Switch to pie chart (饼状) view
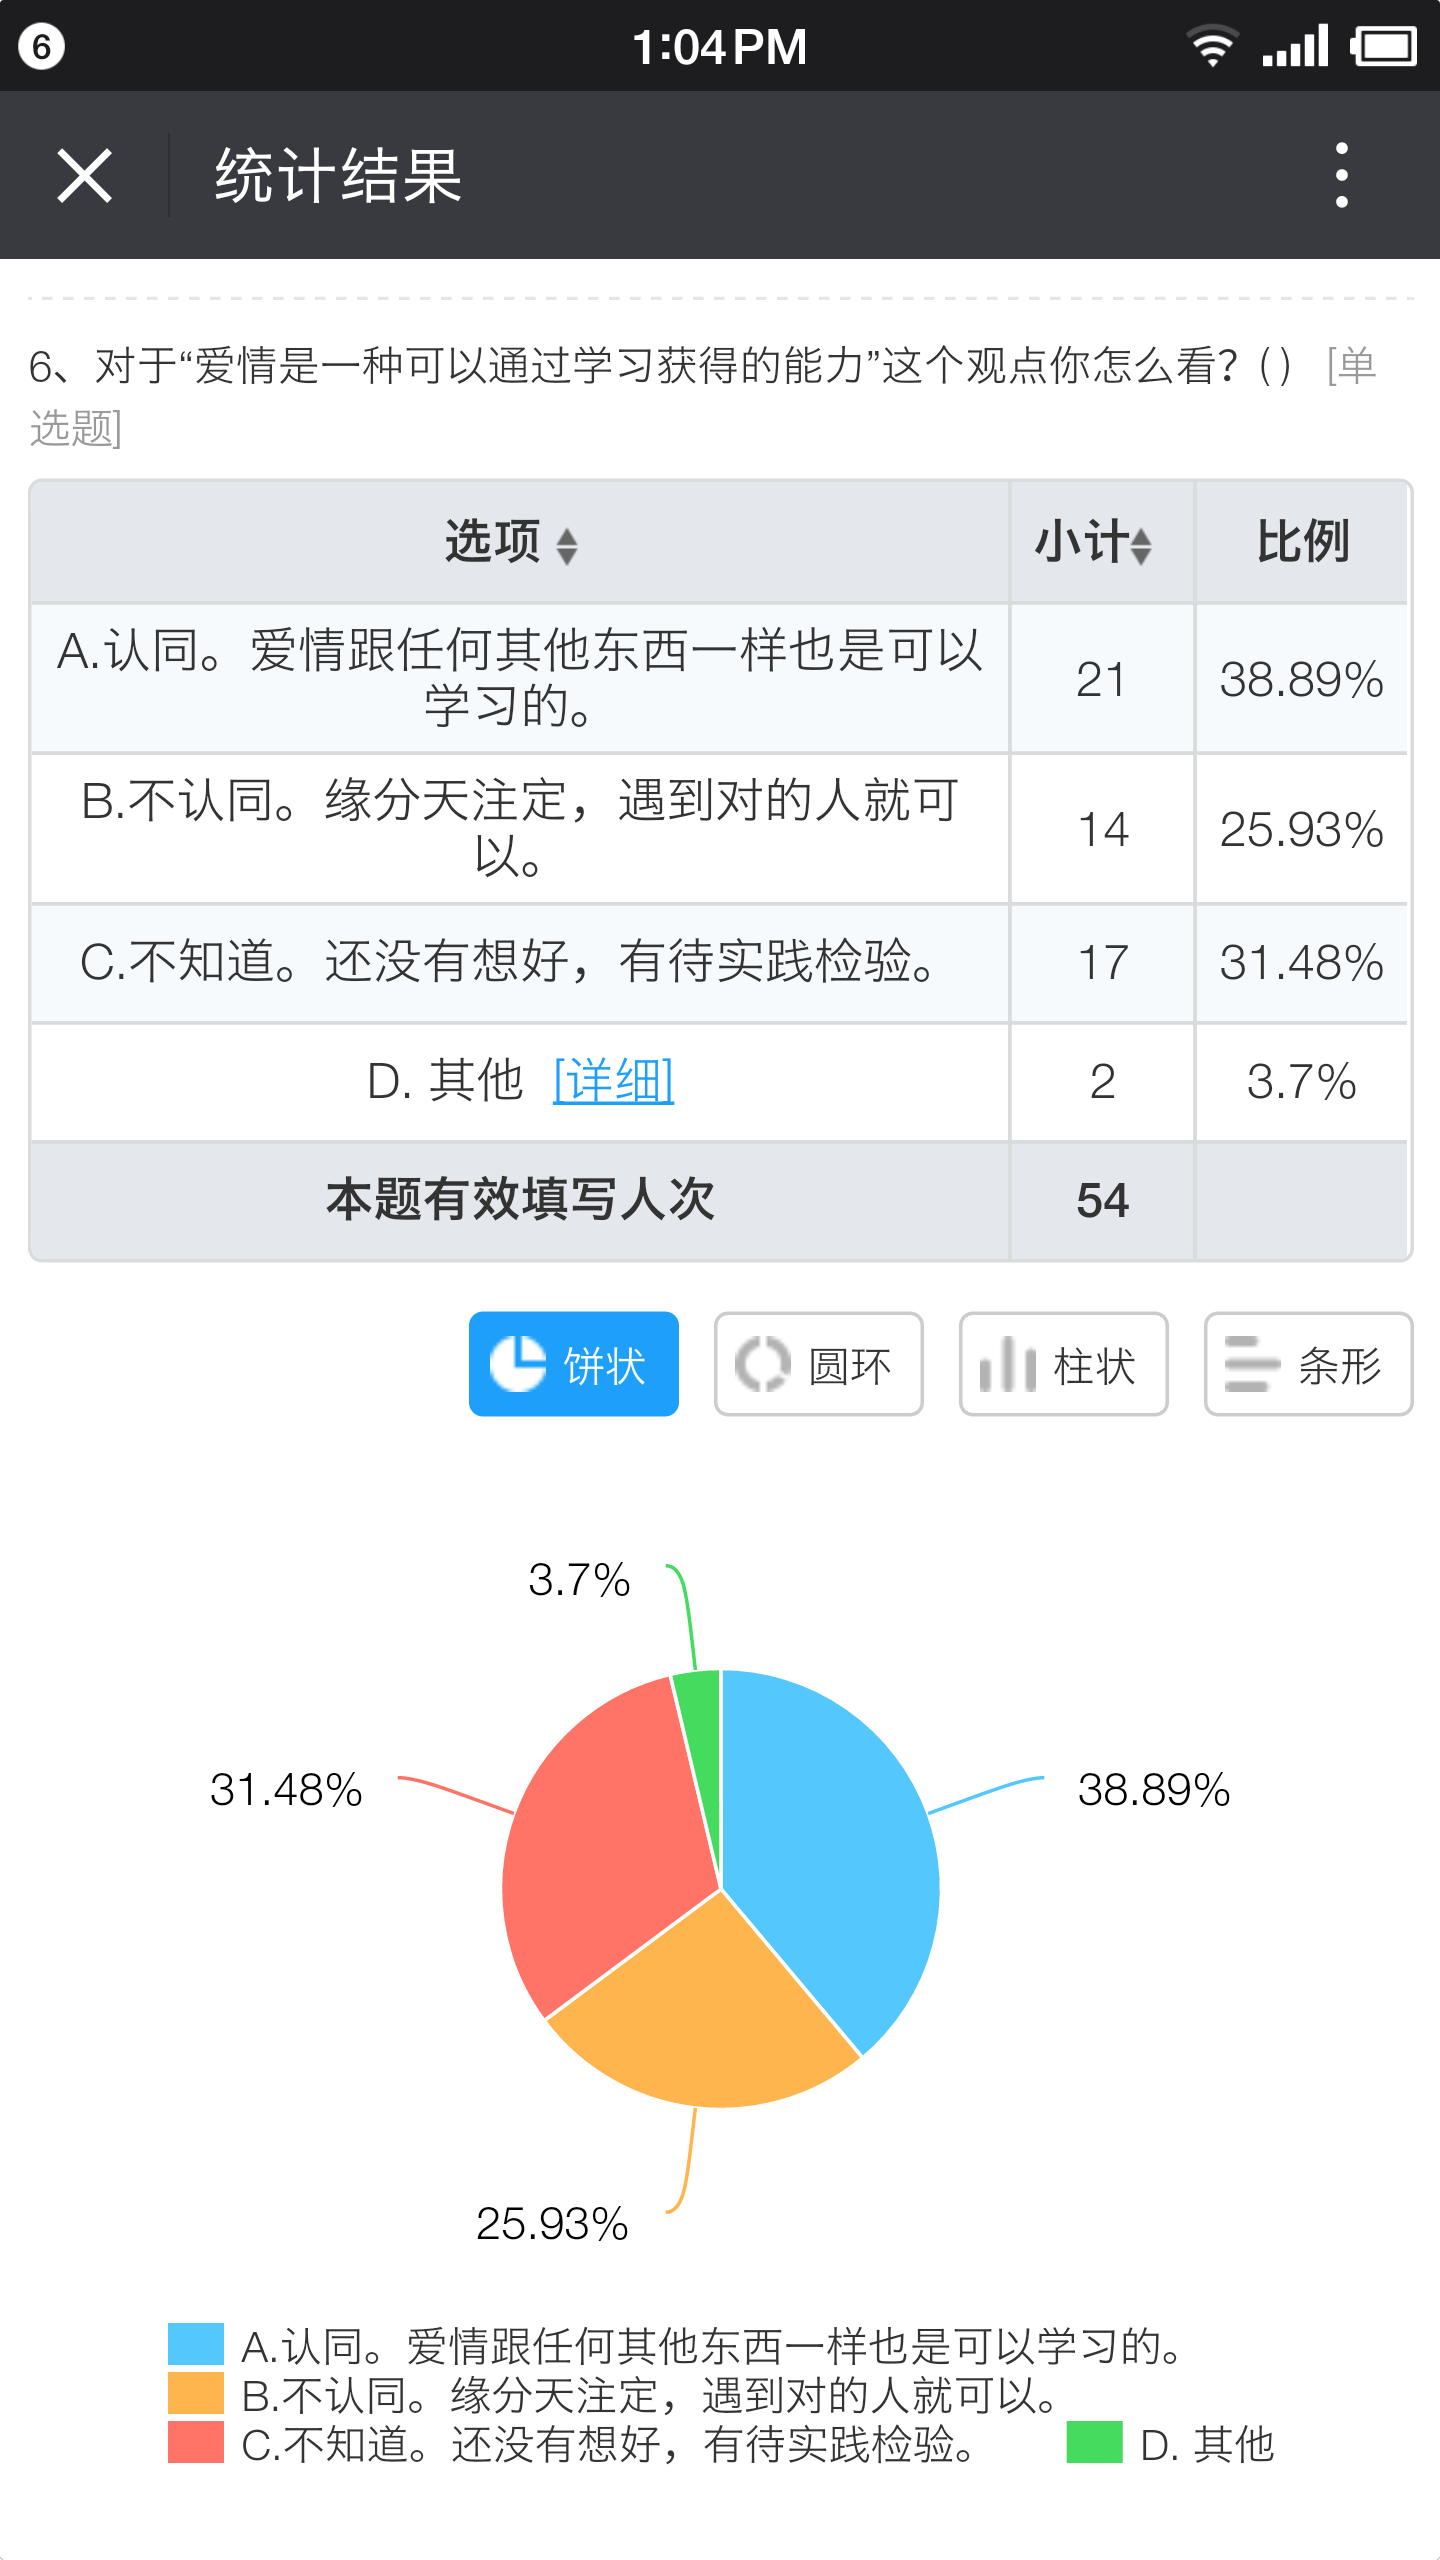The image size is (1440, 2560). [573, 1364]
